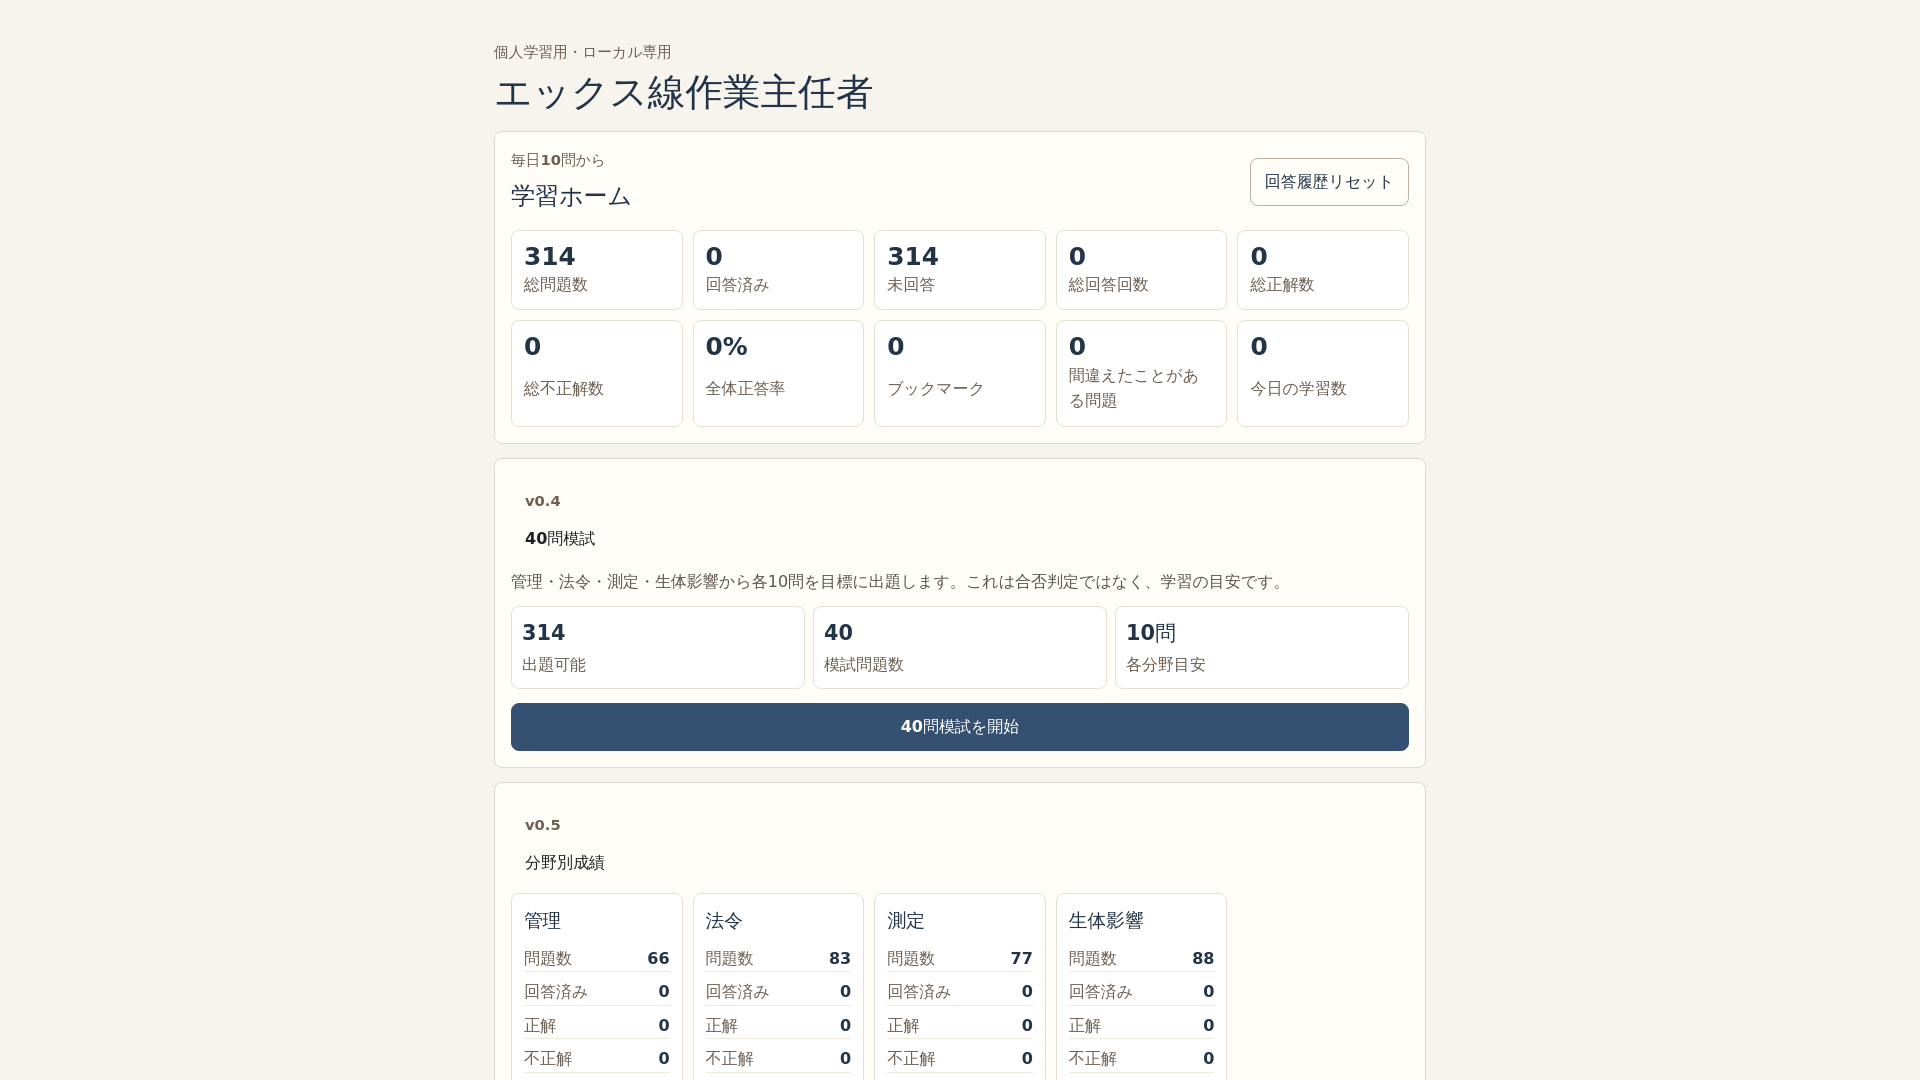Click 回答済み row in 管理 card
Viewport: 1920px width, 1080px height.
point(597,991)
